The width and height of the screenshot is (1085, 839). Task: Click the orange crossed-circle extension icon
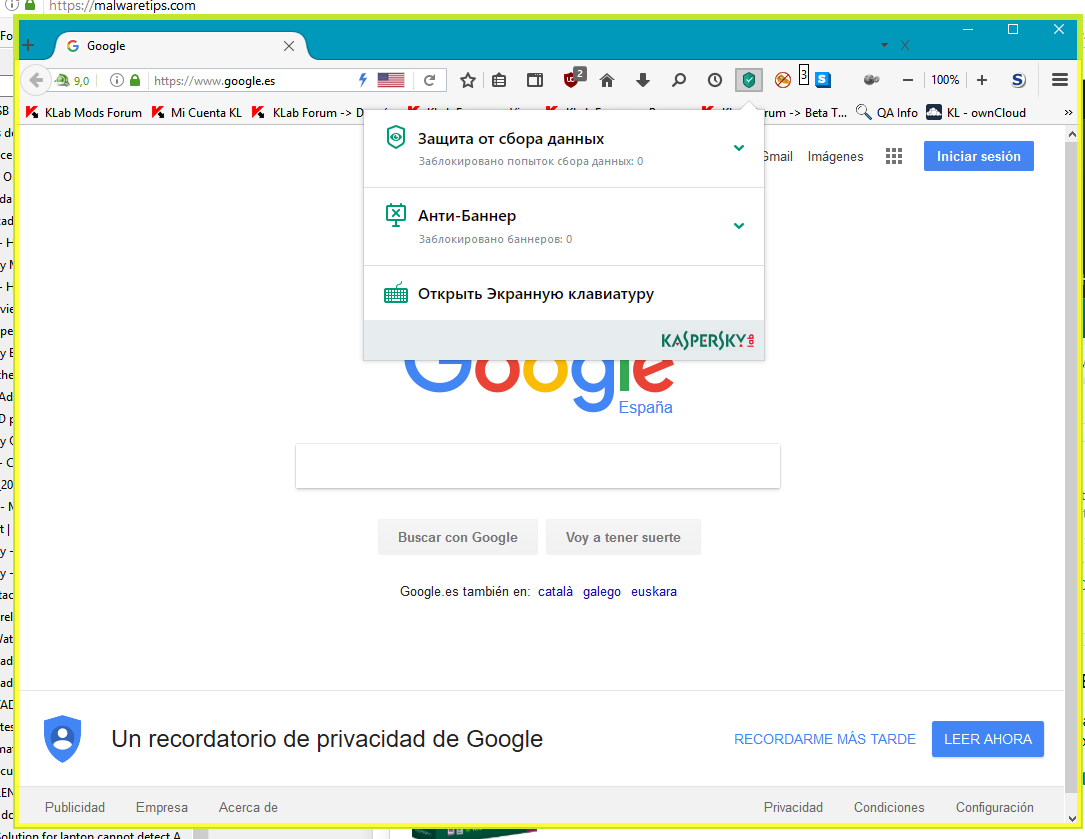783,80
